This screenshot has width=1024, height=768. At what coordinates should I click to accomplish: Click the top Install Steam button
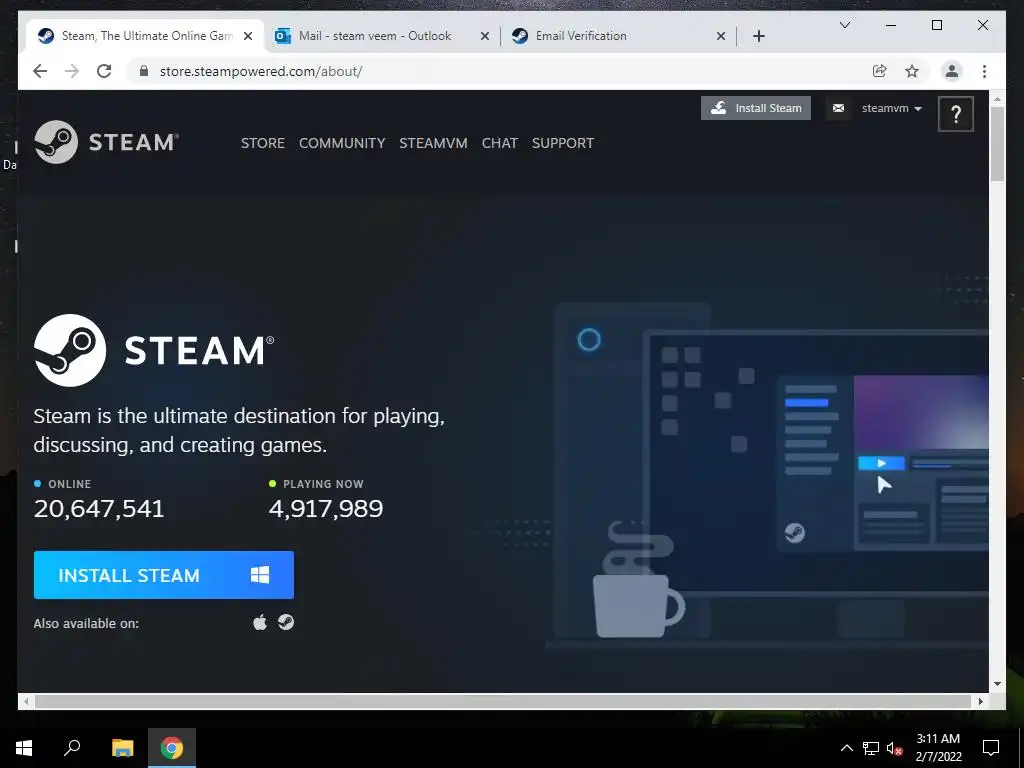click(x=756, y=108)
